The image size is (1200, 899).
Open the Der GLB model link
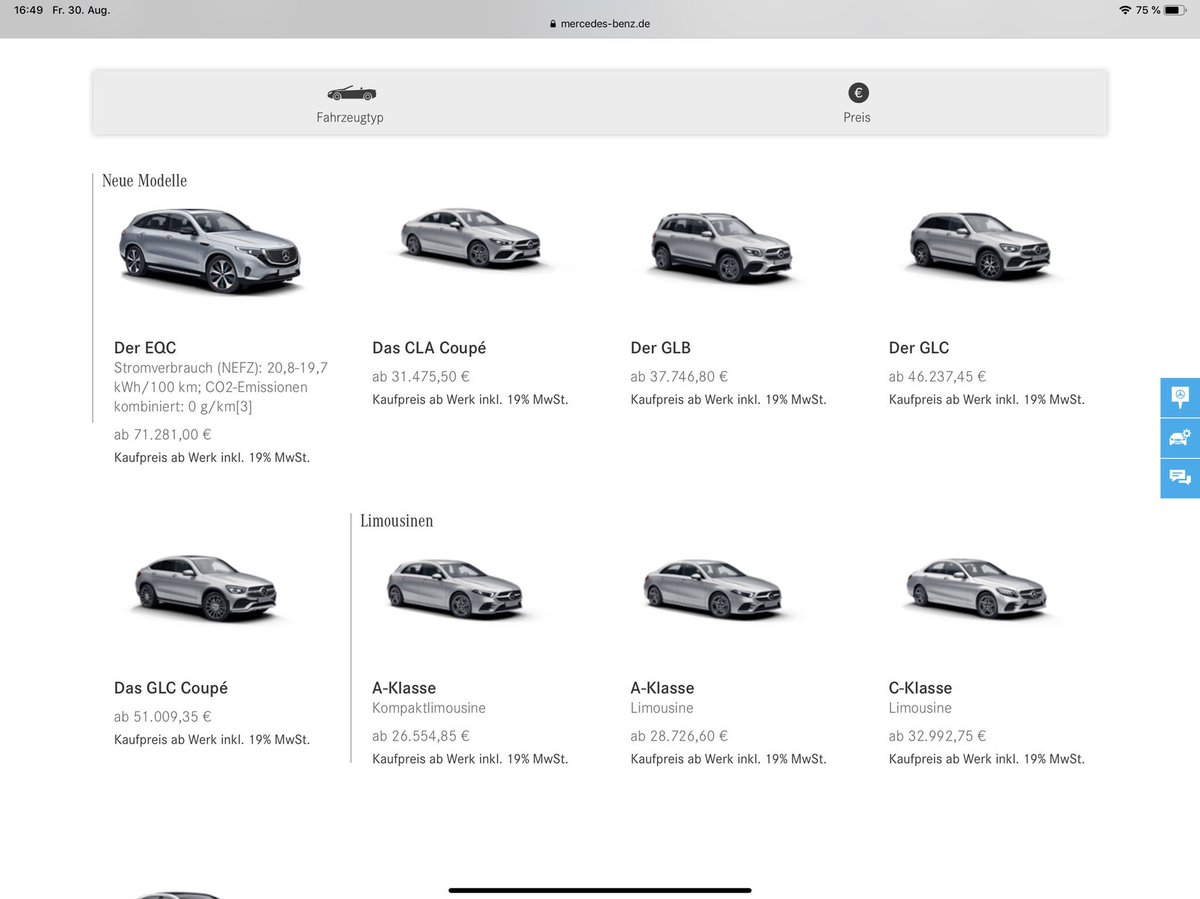(x=660, y=348)
